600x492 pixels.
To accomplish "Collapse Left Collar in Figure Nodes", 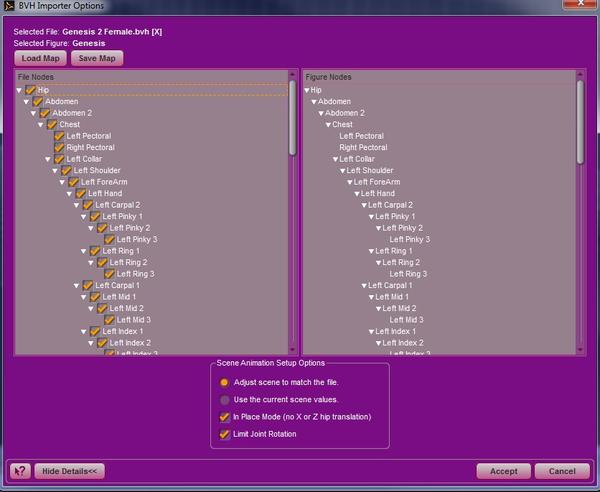I will point(336,159).
